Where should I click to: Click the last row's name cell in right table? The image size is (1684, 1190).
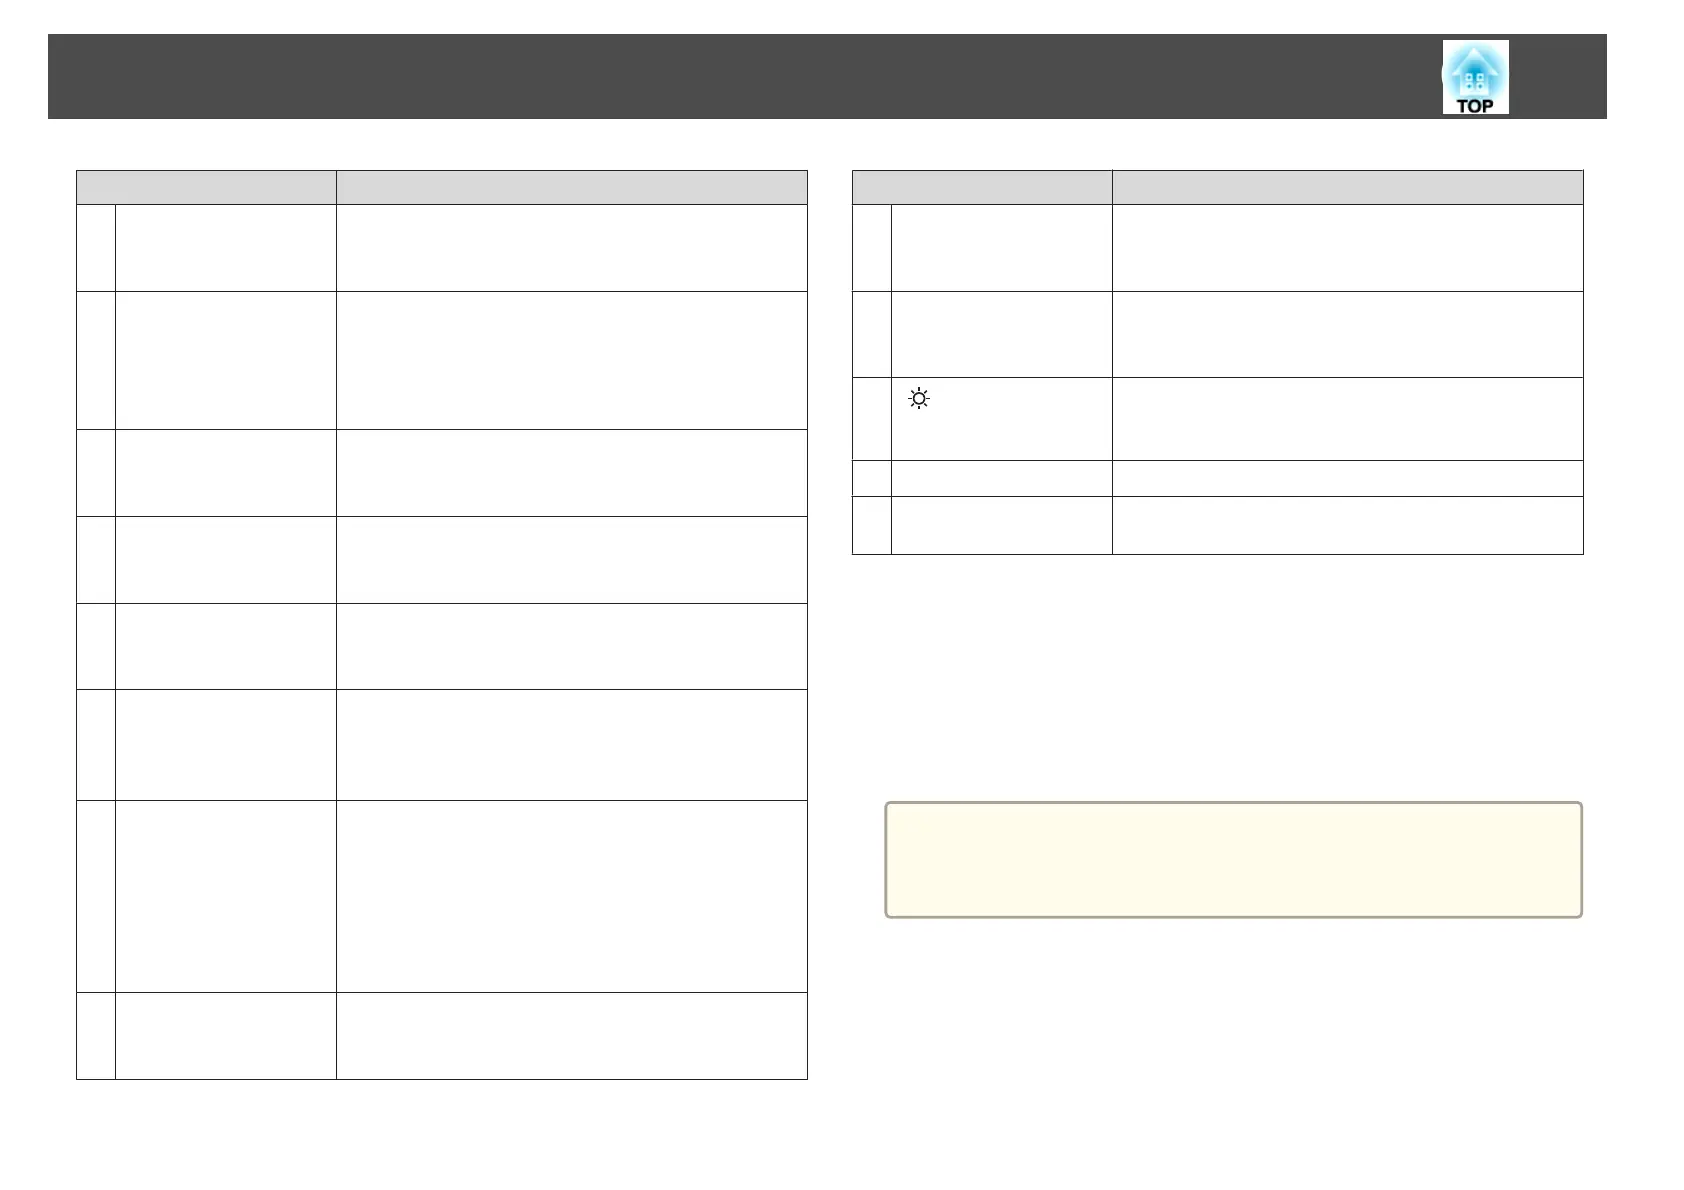tap(1002, 525)
